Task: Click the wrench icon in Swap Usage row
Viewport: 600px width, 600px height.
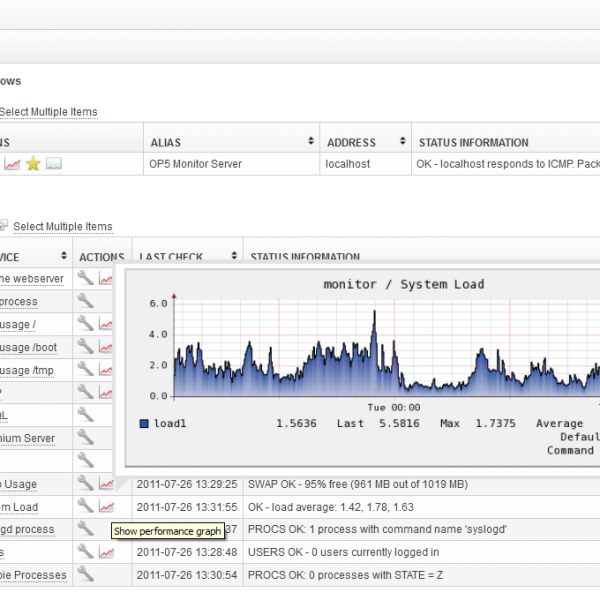Action: pos(85,484)
